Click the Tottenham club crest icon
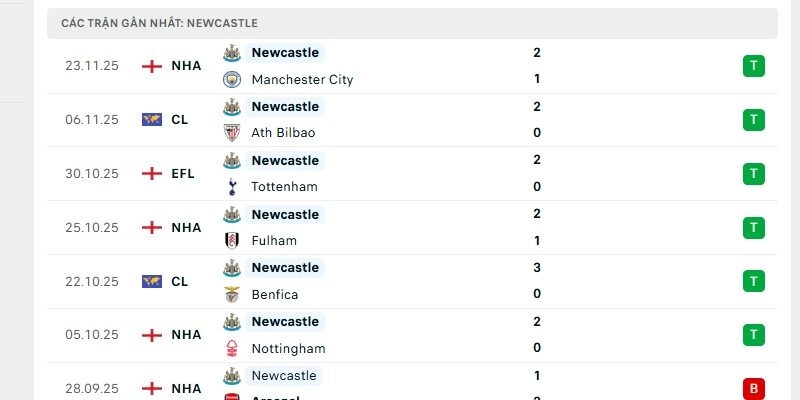 (232, 187)
